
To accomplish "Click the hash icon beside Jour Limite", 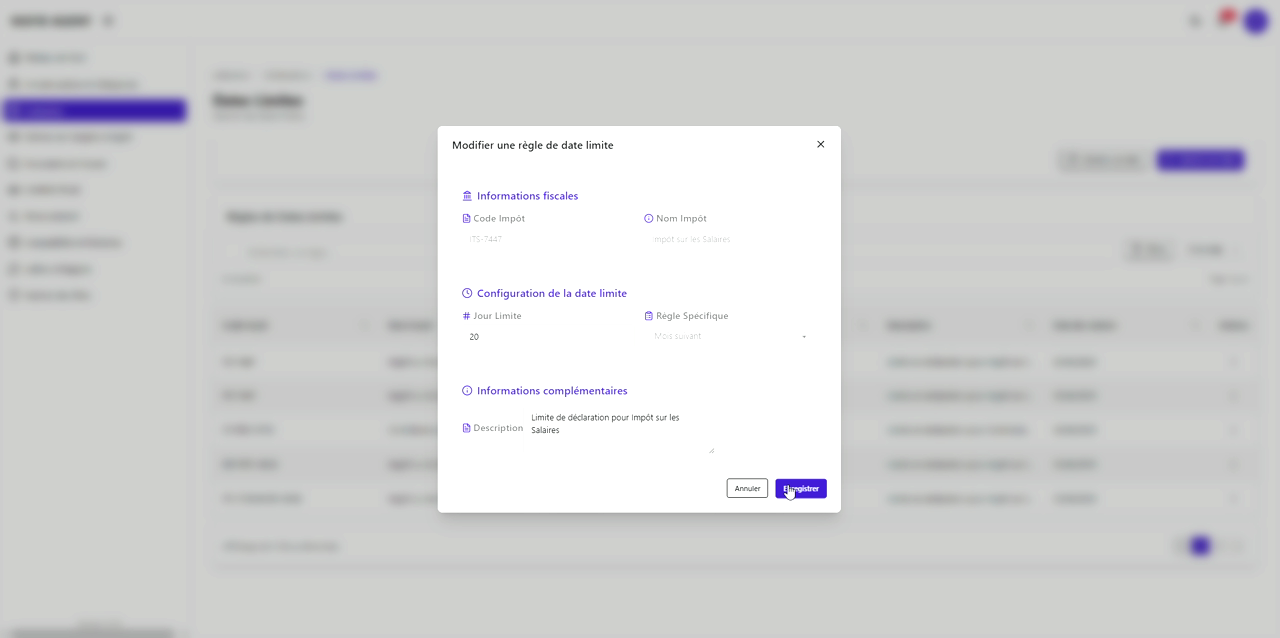I will click(x=466, y=316).
